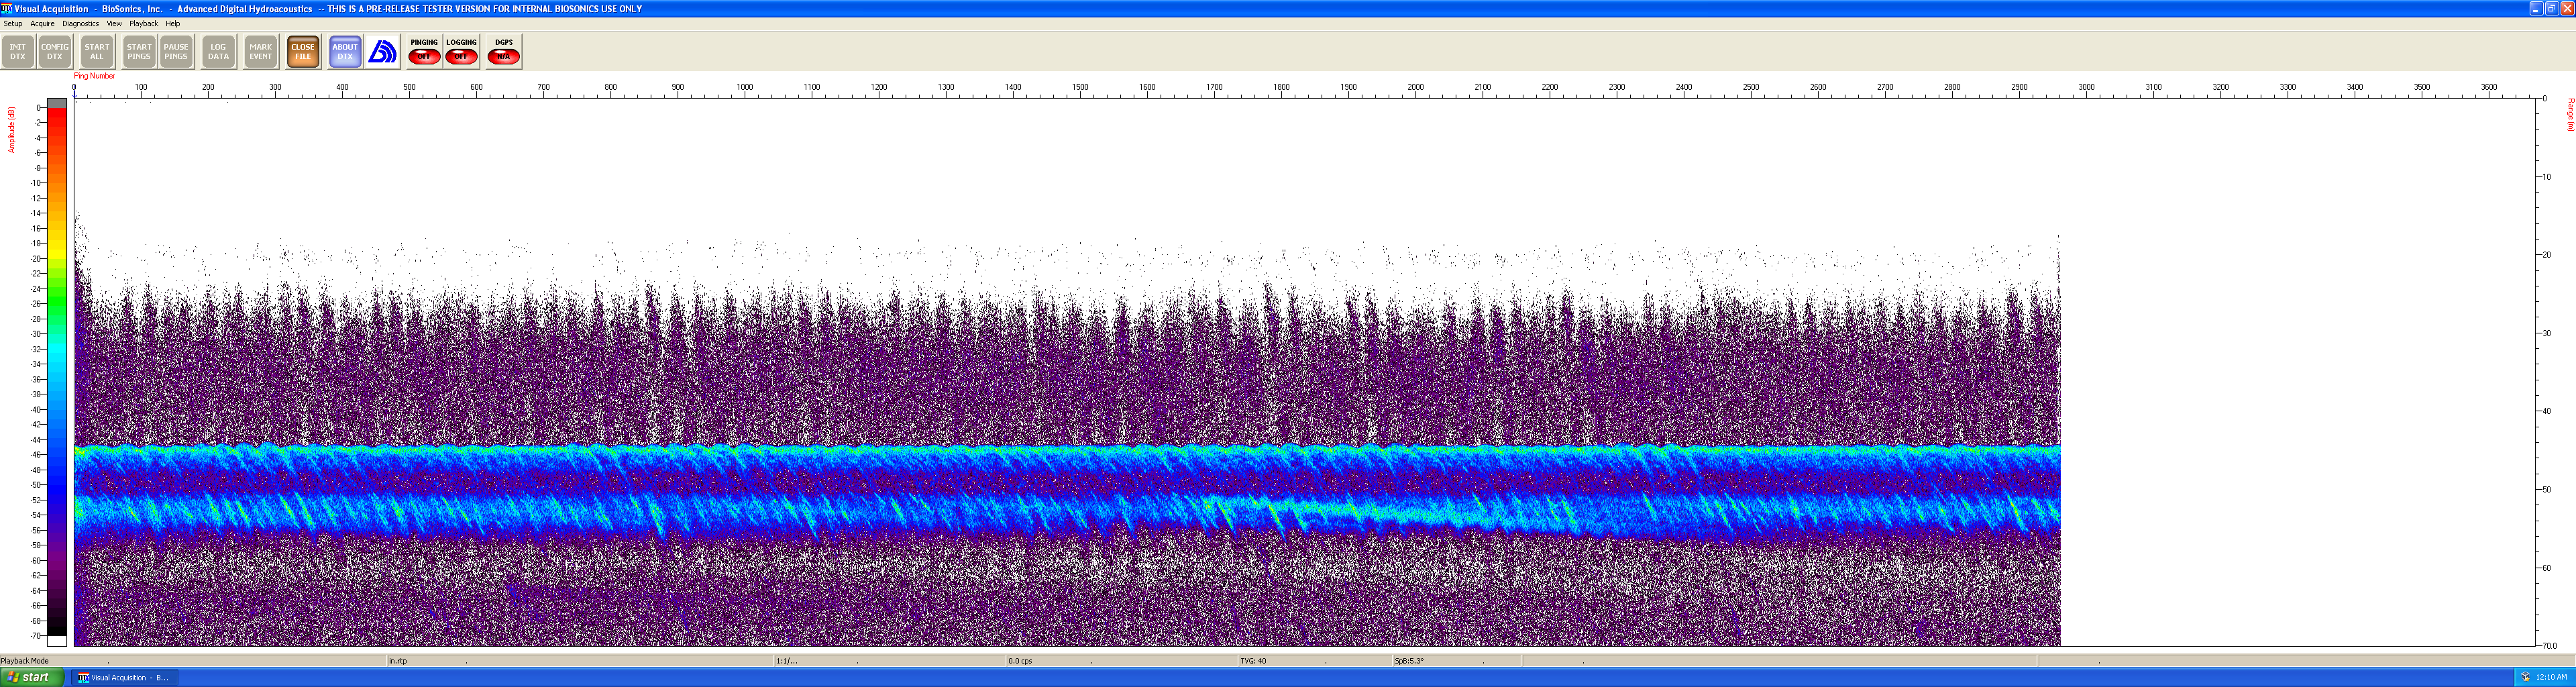Open the Playback menu
Viewport: 2576px width, 687px height.
[143, 23]
